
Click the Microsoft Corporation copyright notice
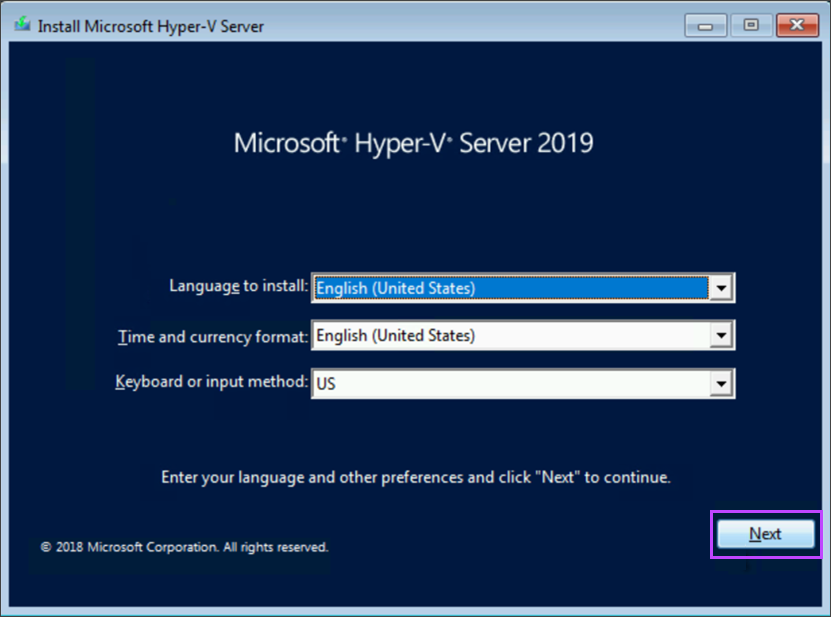click(184, 547)
